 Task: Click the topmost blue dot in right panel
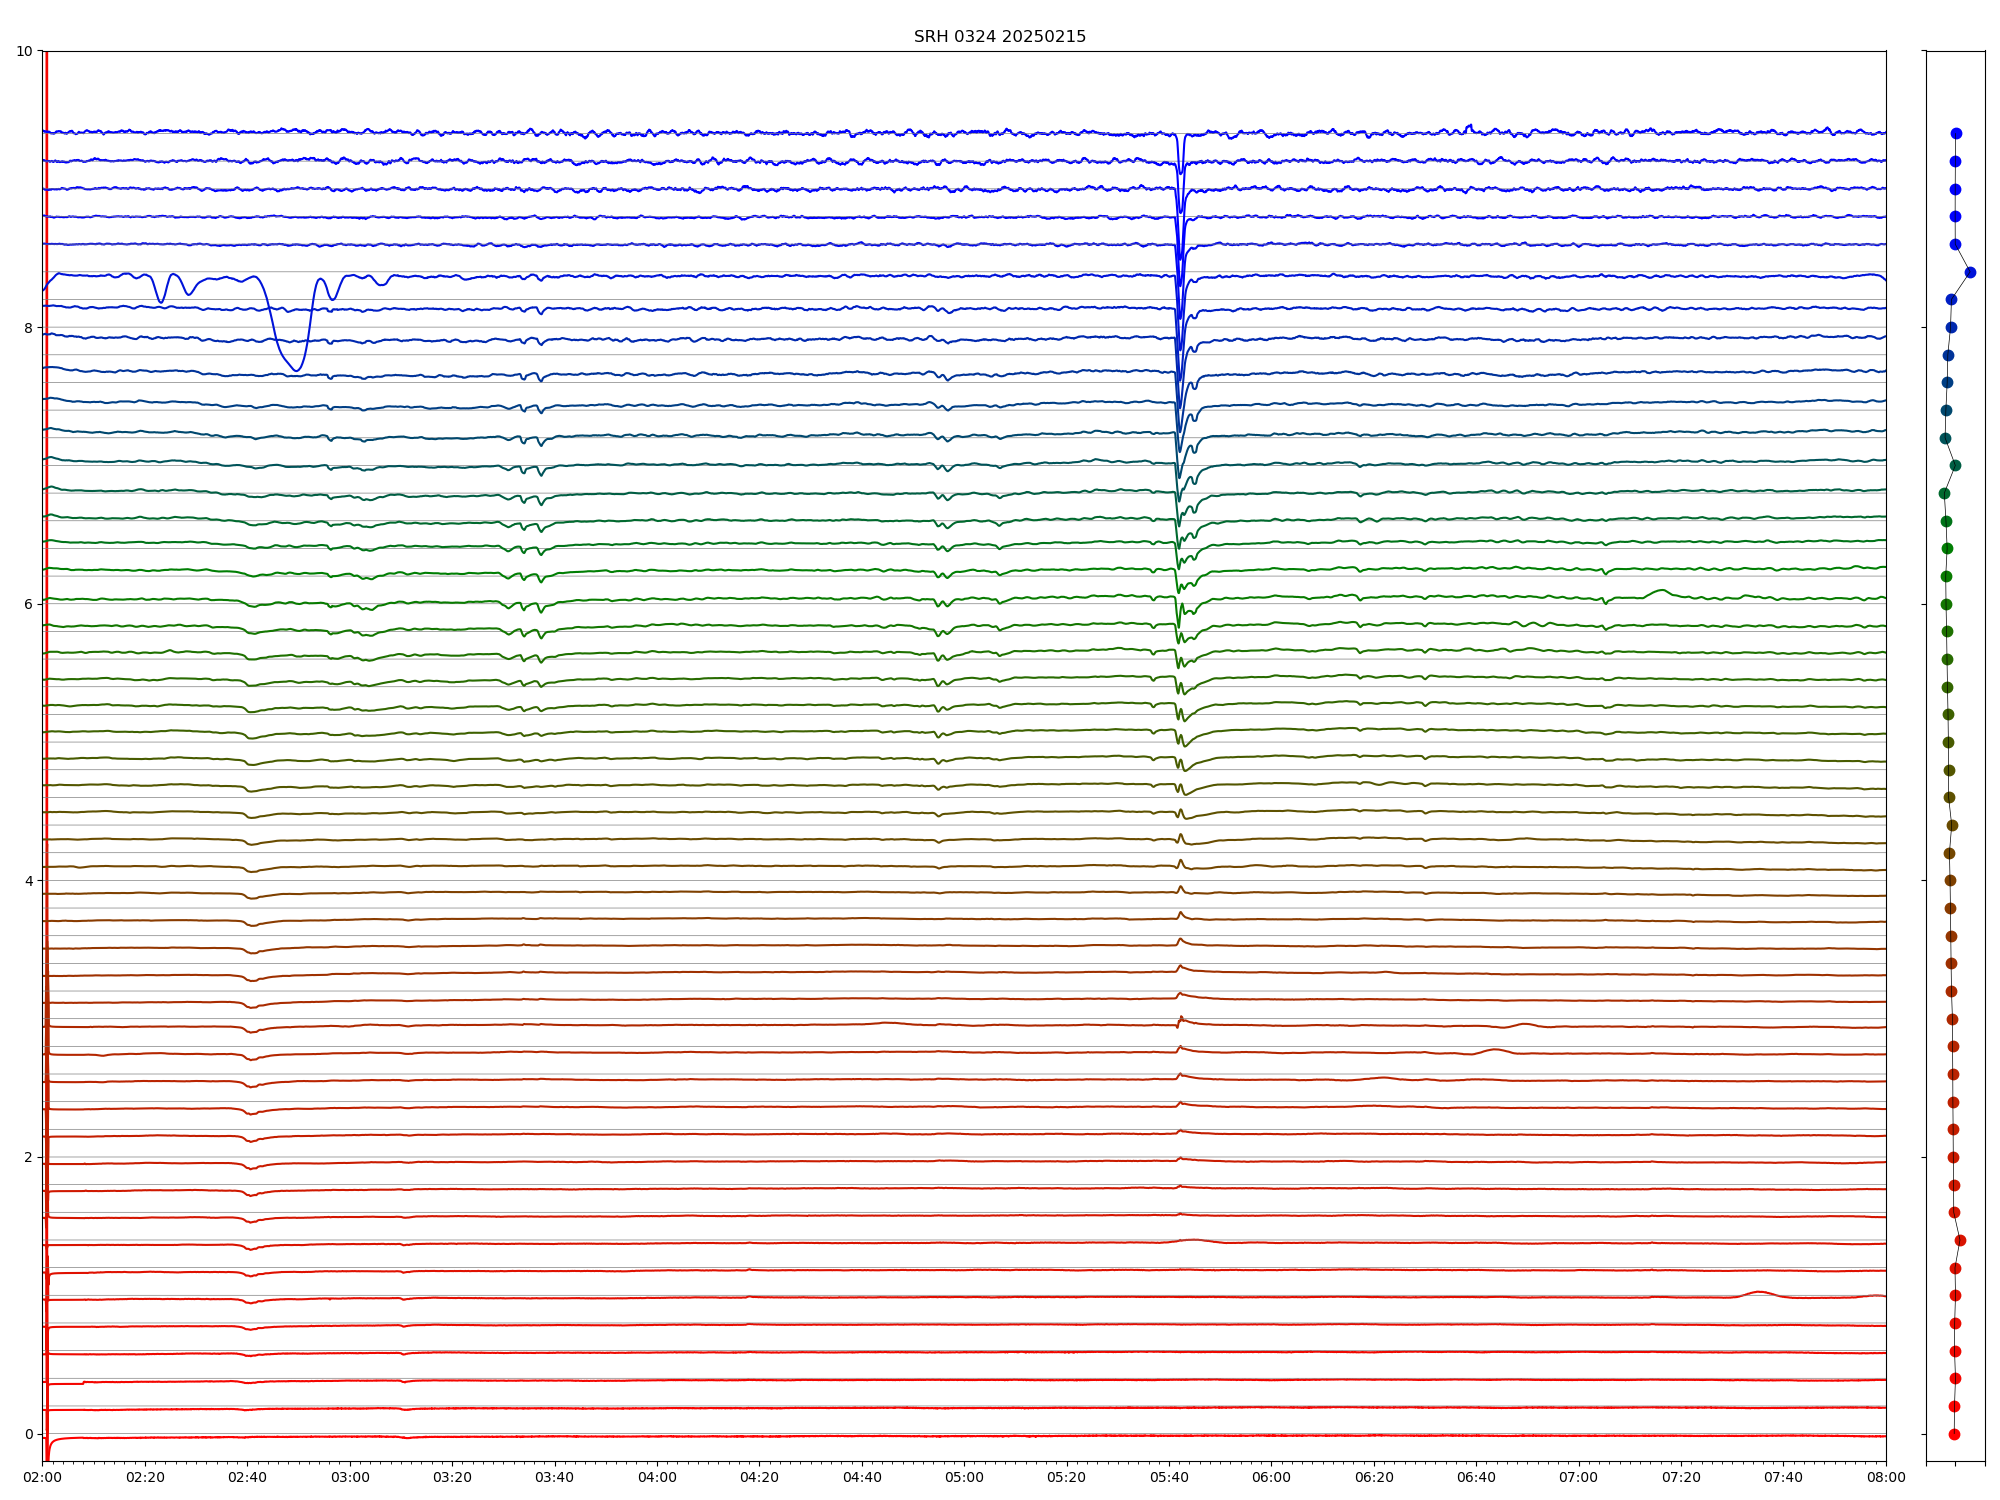pyautogui.click(x=1956, y=133)
